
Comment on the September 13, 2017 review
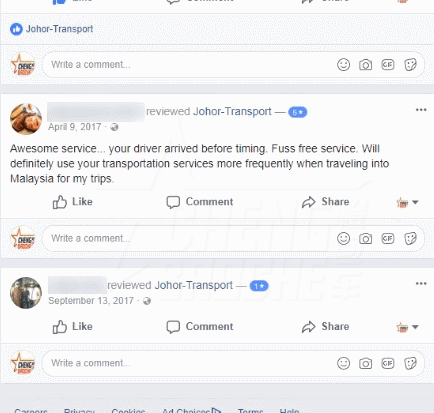[200, 326]
